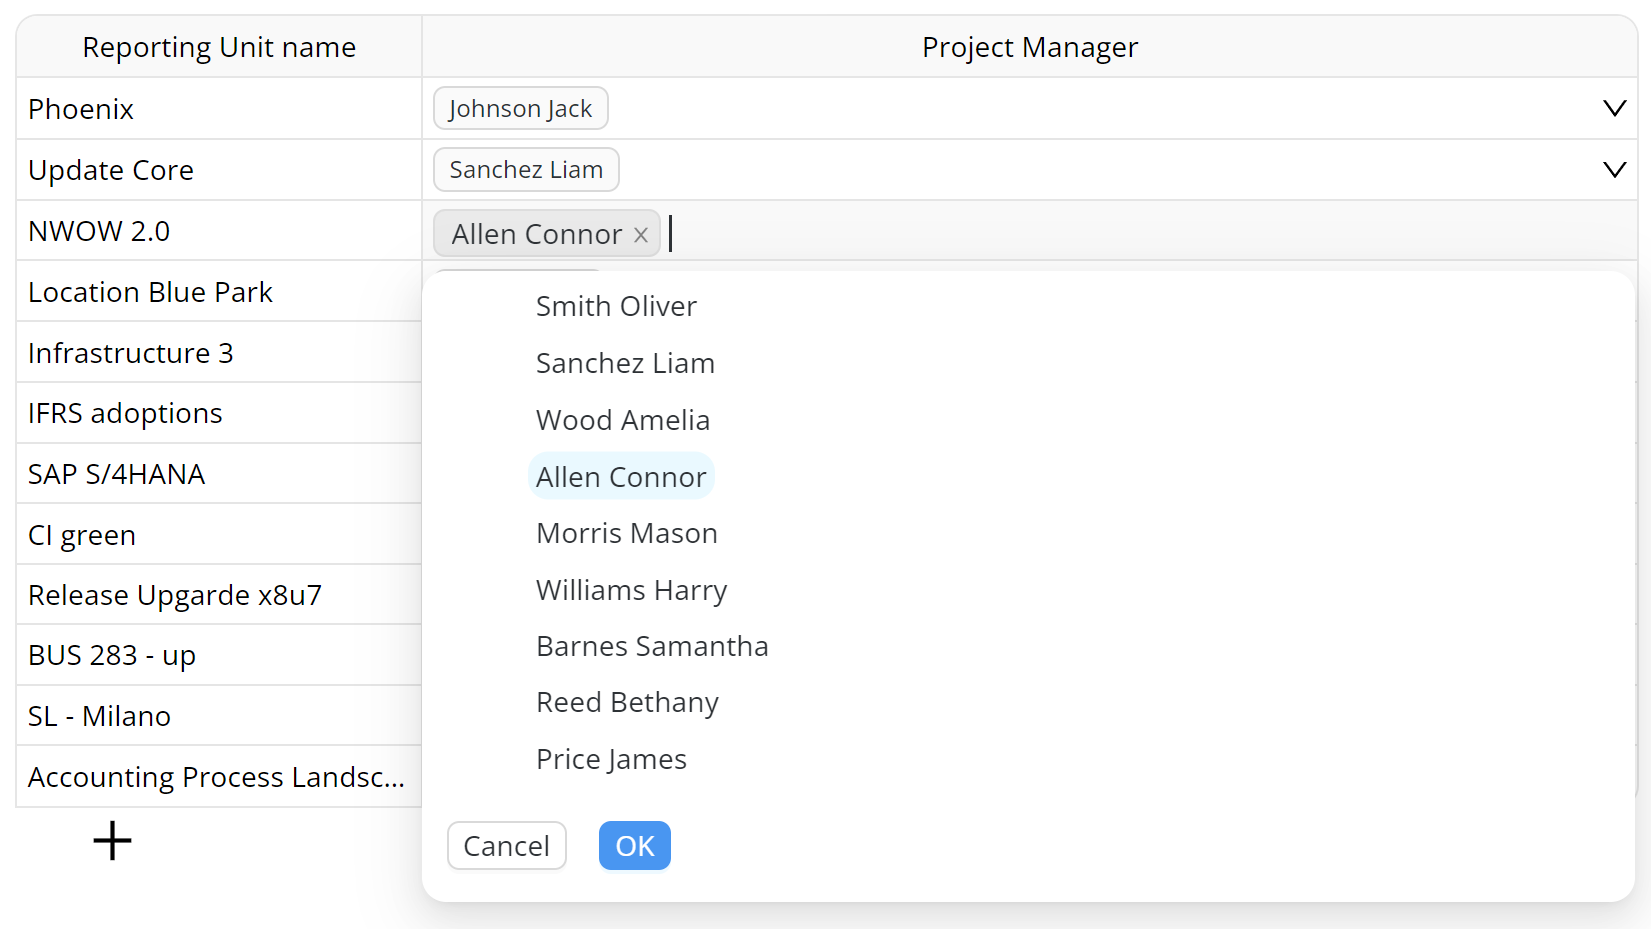Pick Barnes Samantha from dropdown
The image size is (1651, 929).
tap(652, 646)
